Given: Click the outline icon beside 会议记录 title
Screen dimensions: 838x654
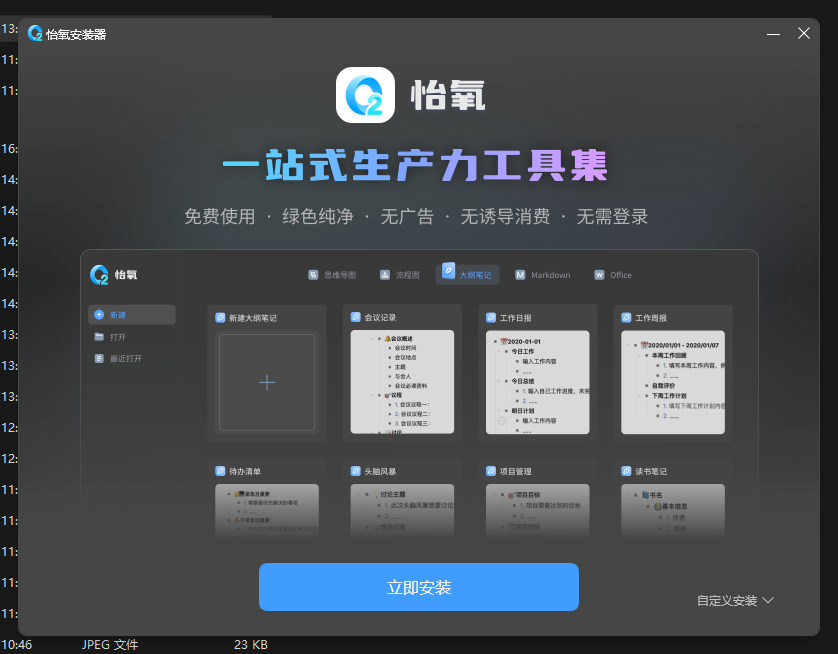Looking at the screenshot, I should tap(355, 317).
